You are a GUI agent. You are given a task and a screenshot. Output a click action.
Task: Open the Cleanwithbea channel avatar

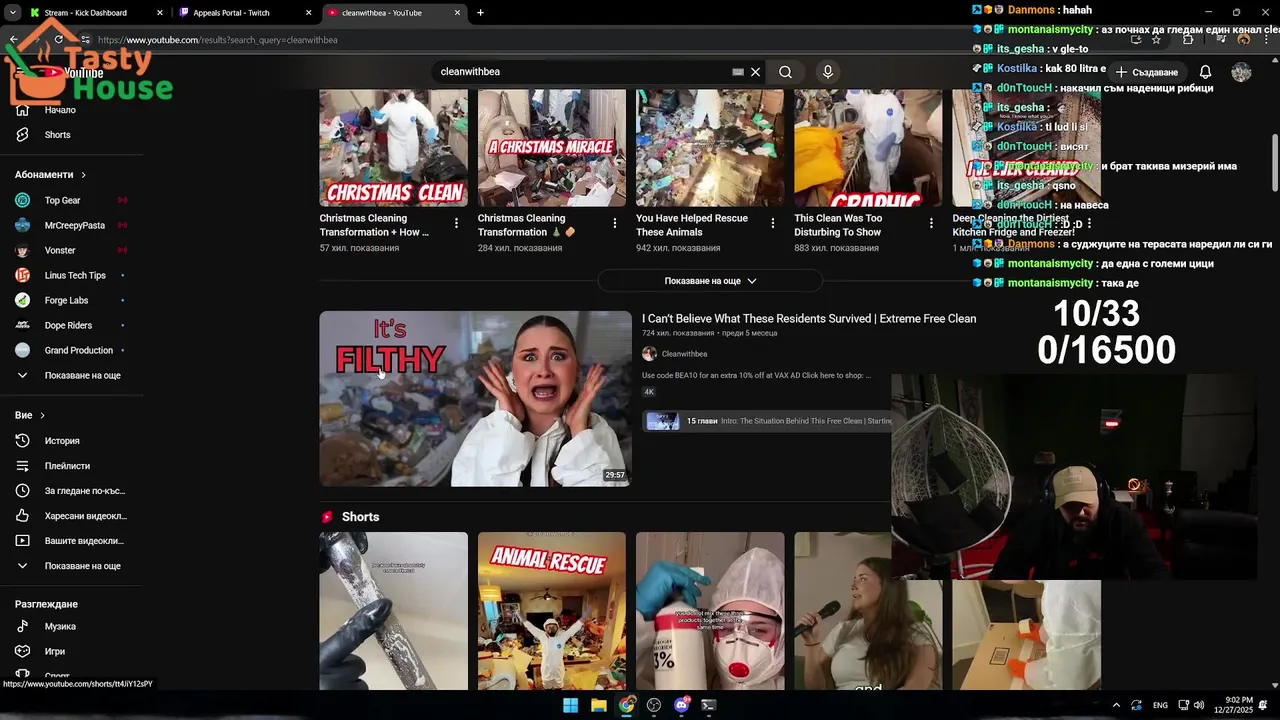coord(649,354)
